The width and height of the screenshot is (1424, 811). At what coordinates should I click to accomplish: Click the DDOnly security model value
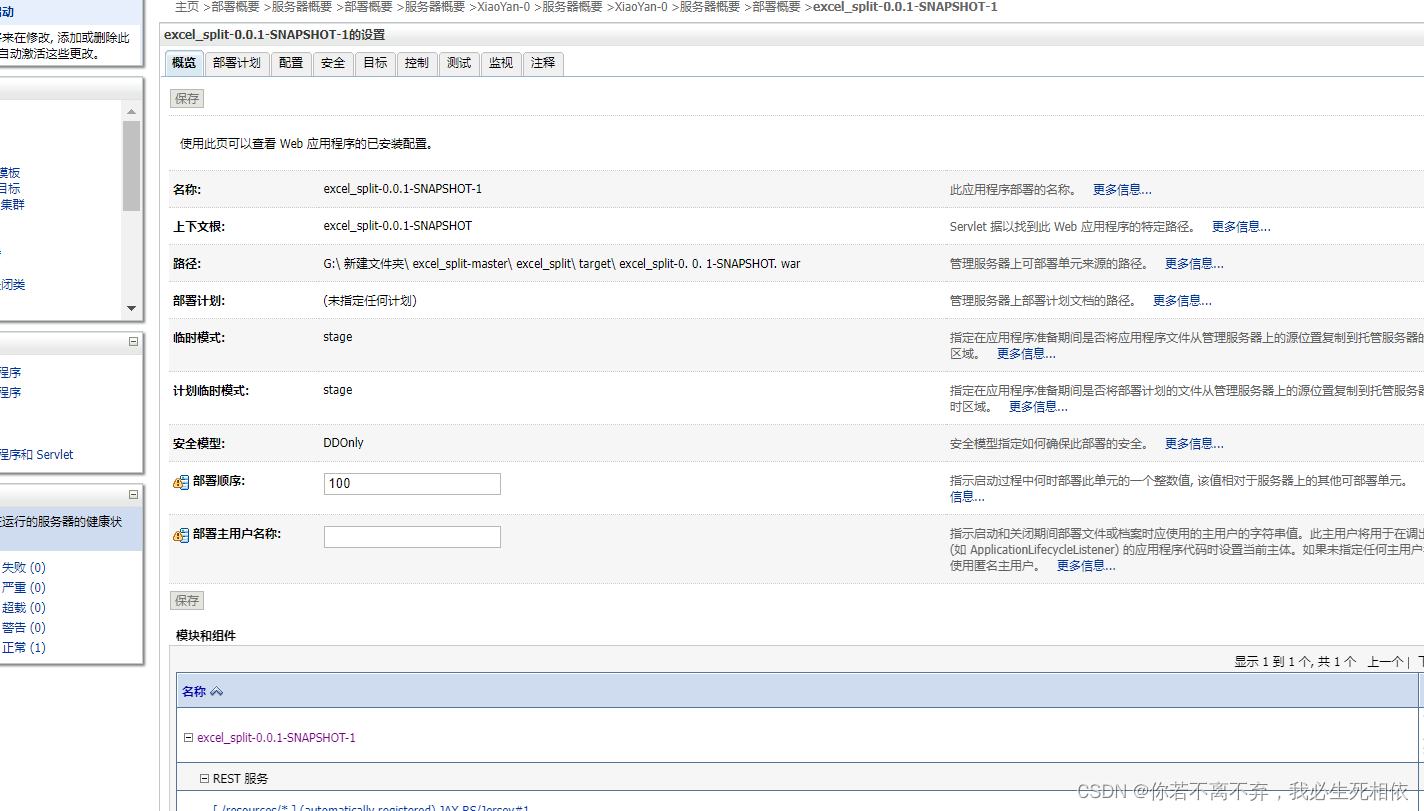[344, 443]
